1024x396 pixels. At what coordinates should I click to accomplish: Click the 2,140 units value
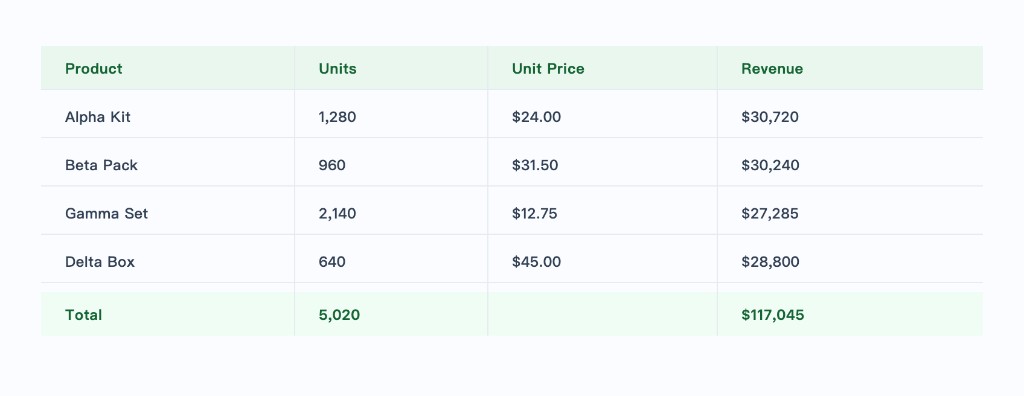(337, 214)
